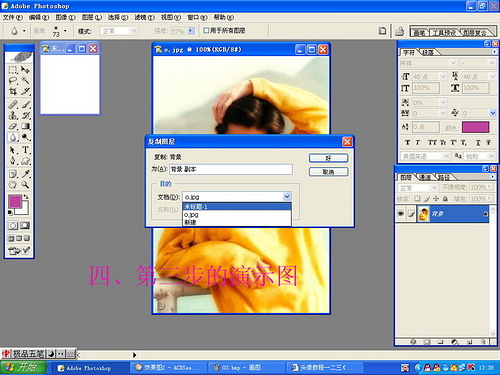This screenshot has height=375, width=500.
Task: Select the Zoom tool
Action: pyautogui.click(x=25, y=184)
